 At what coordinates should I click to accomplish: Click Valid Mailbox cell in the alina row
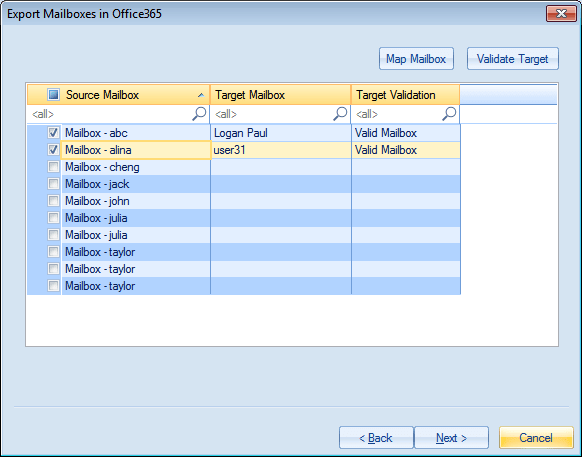[406, 150]
